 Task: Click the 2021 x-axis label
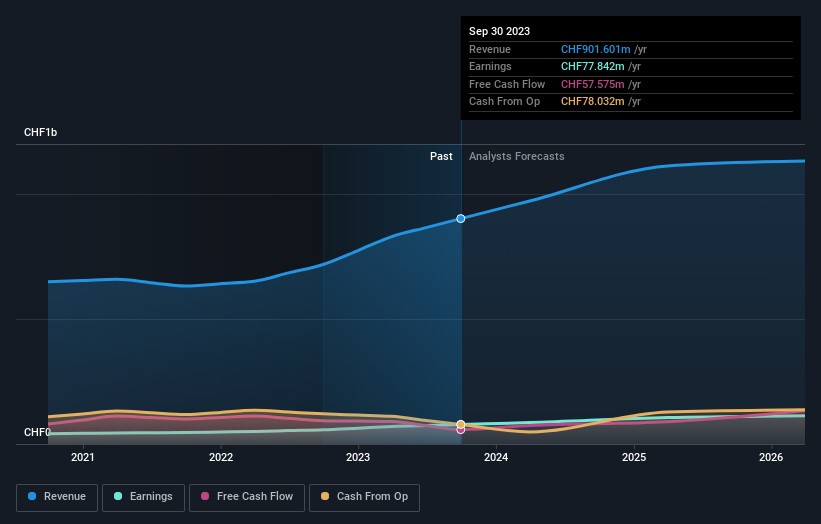[x=83, y=457]
